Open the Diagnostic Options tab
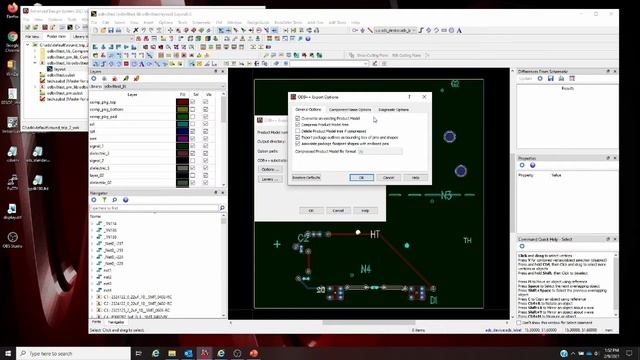This screenshot has width=640, height=360. (393, 110)
